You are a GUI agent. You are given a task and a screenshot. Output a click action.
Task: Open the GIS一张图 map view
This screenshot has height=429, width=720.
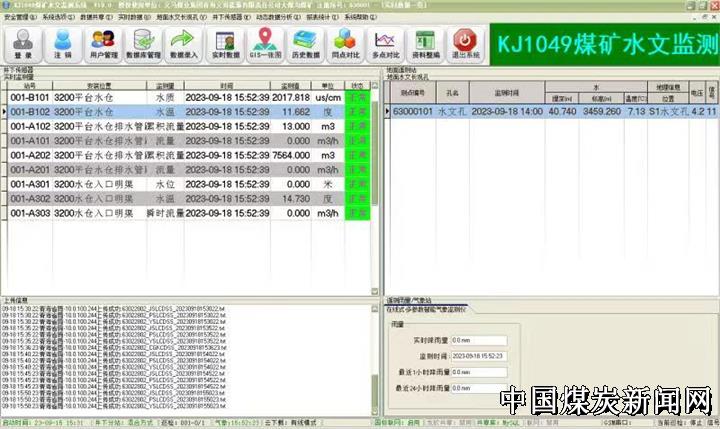click(x=266, y=45)
